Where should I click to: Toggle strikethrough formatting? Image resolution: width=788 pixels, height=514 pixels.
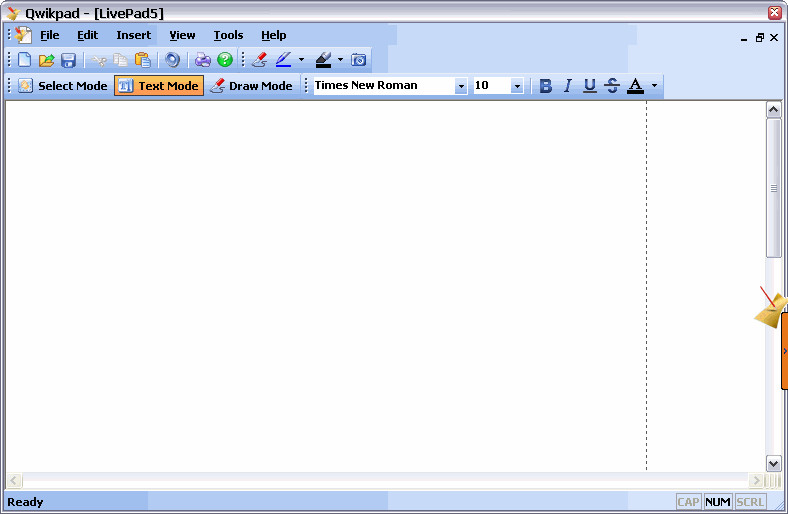(612, 86)
